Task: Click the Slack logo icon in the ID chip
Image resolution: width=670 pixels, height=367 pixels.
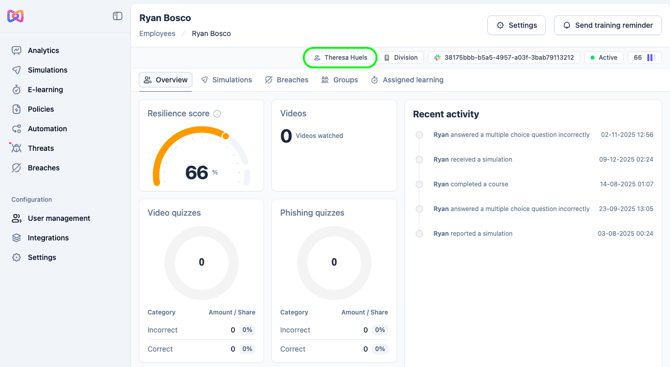Action: [x=437, y=58]
